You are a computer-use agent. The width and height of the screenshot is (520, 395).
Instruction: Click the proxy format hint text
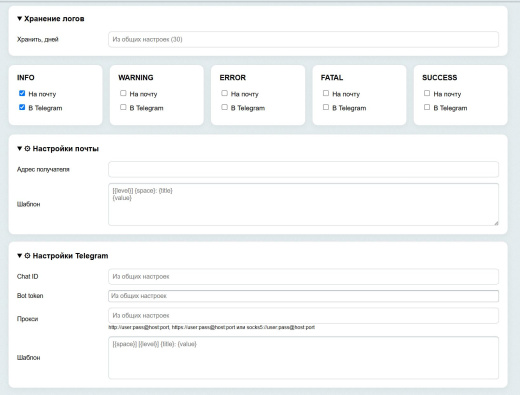212,327
